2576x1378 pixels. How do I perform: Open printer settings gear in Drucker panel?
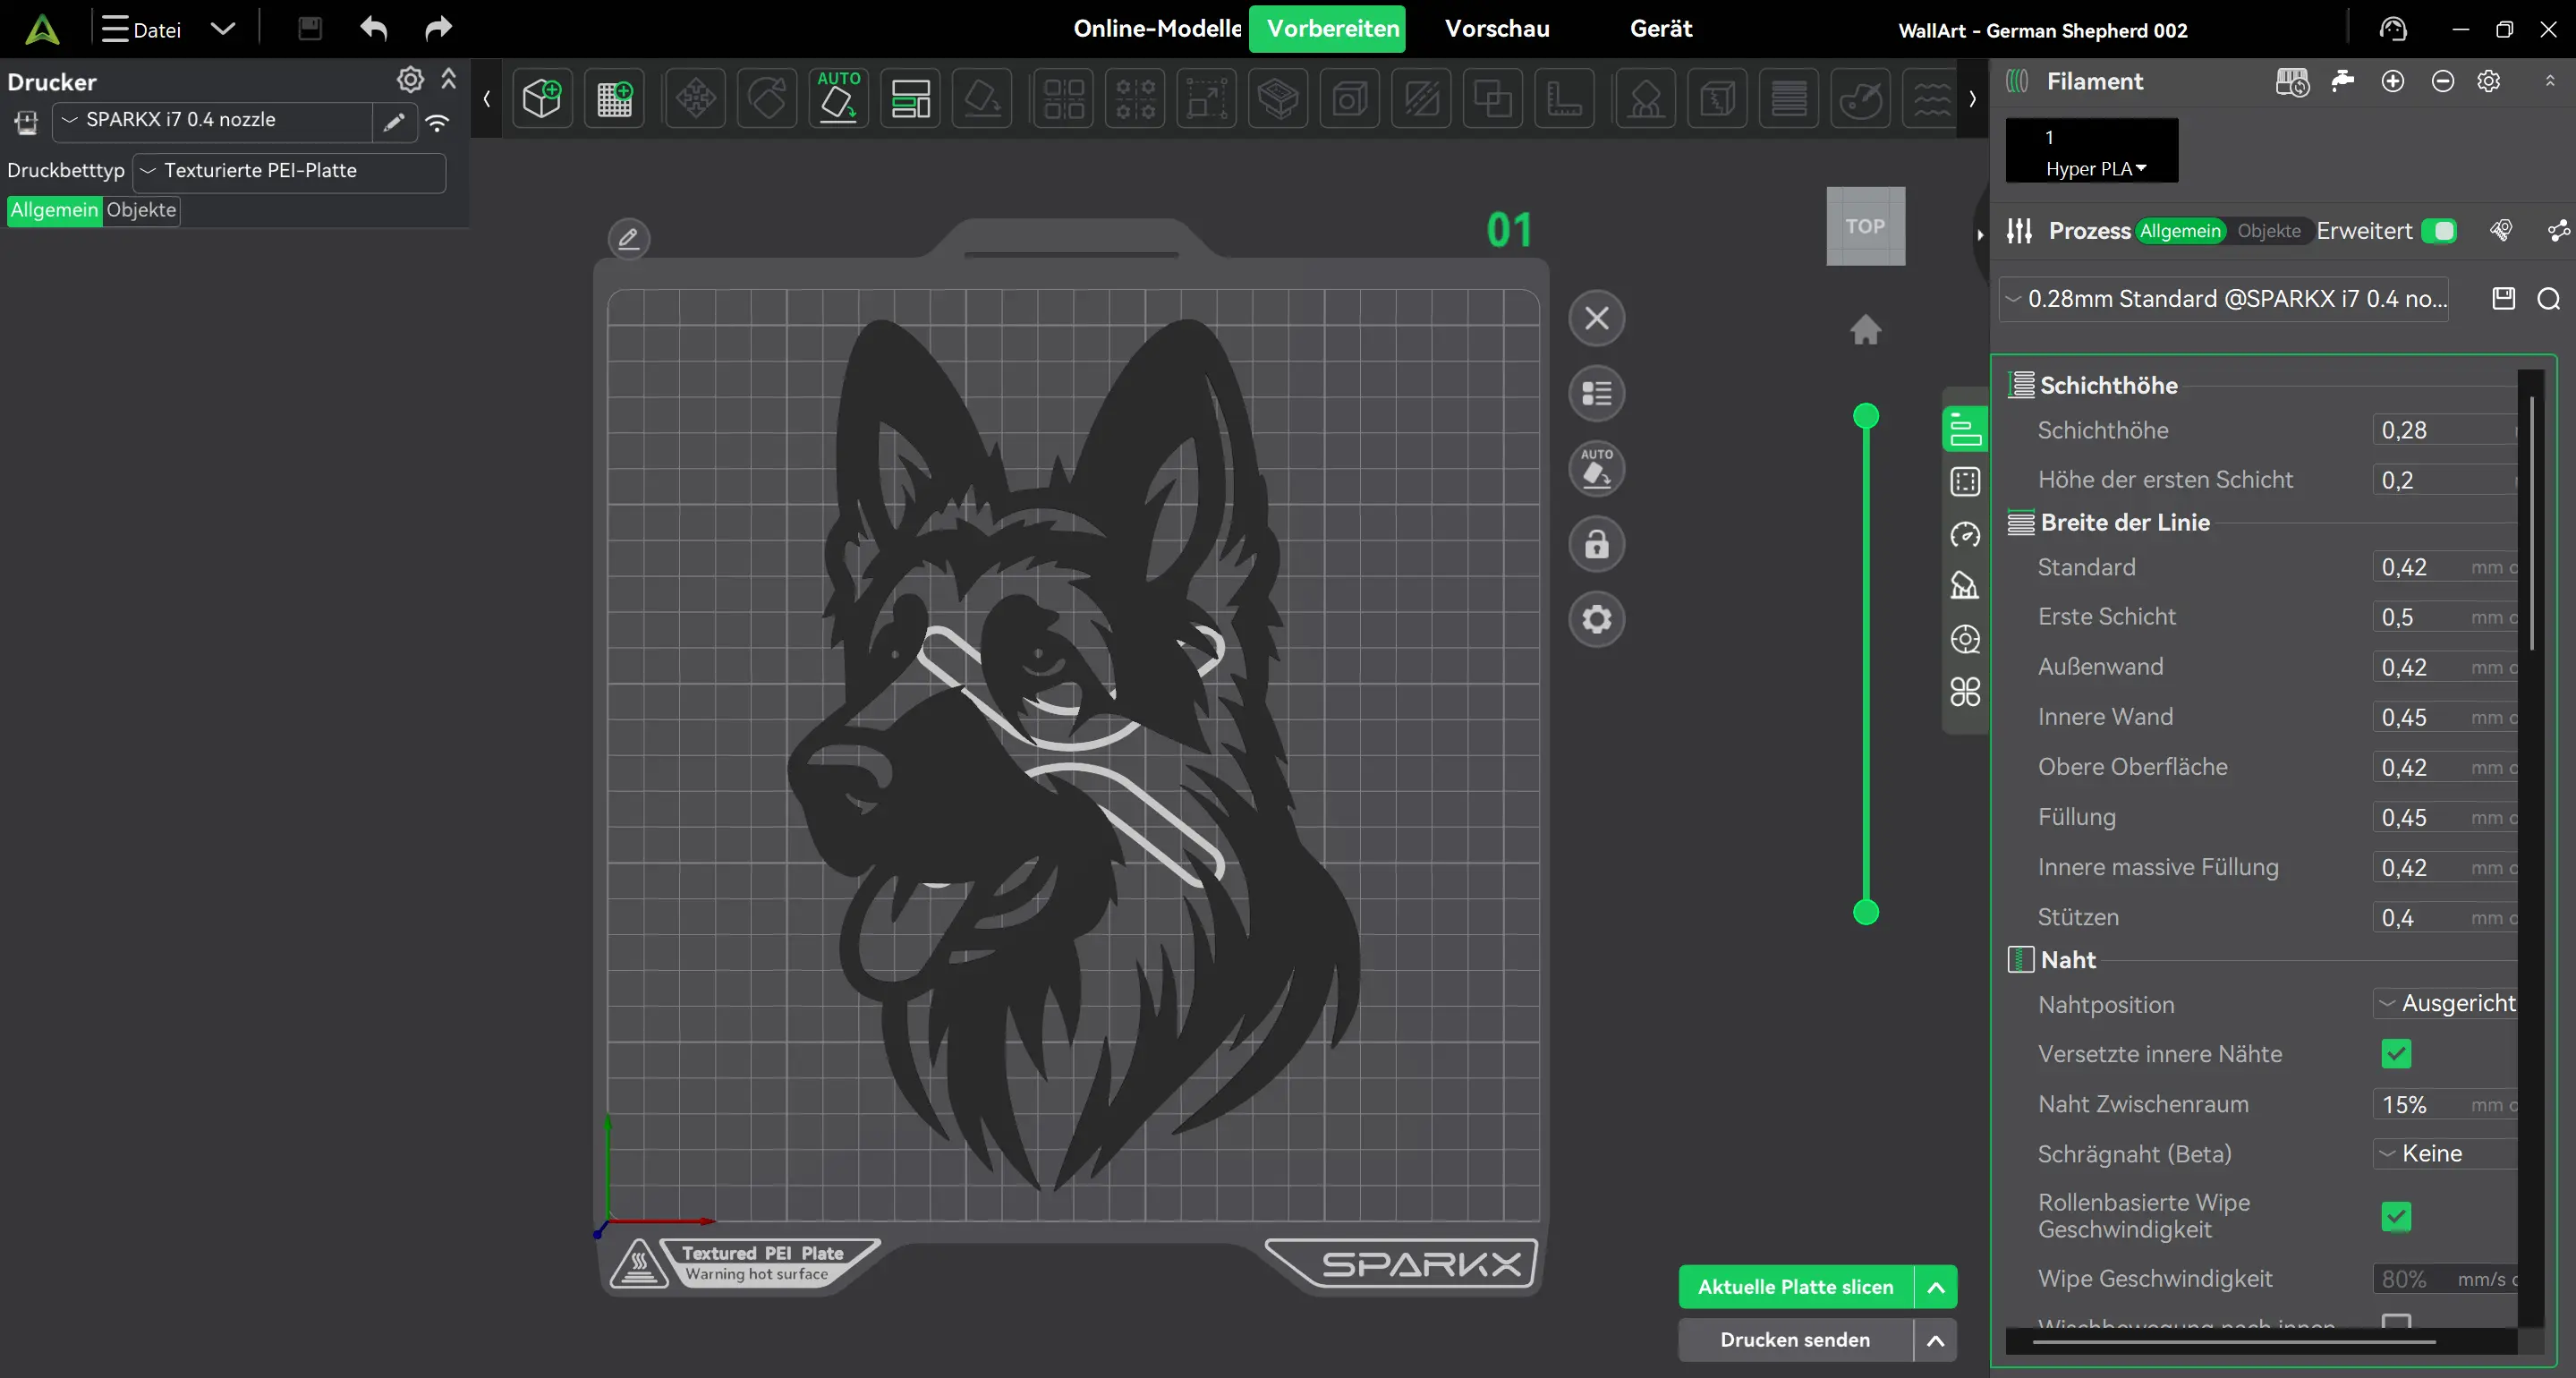(x=410, y=79)
